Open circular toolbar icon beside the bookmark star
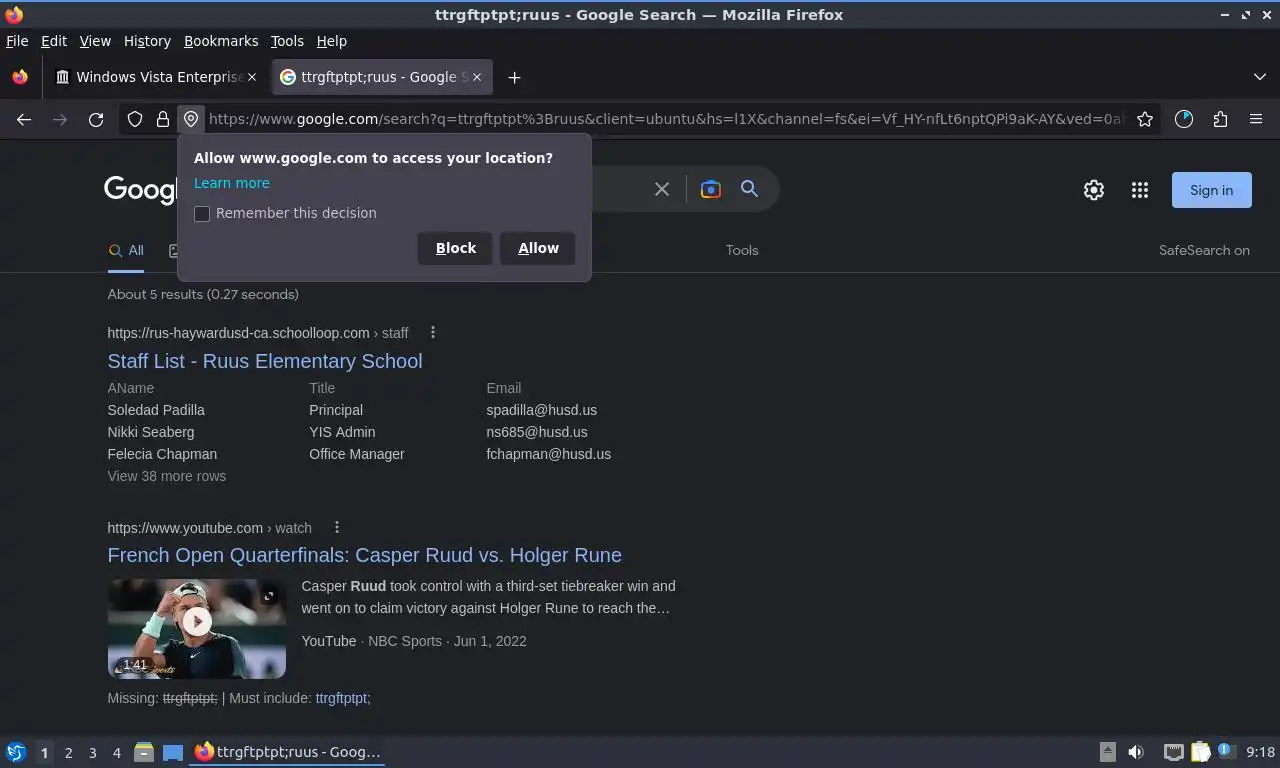The height and width of the screenshot is (768, 1280). point(1184,119)
